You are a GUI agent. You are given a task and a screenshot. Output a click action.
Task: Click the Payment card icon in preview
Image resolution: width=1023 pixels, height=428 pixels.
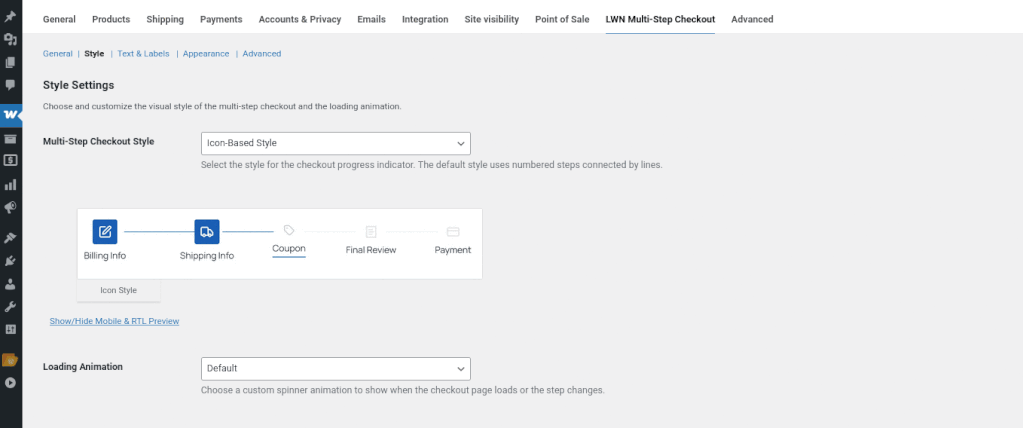click(x=453, y=231)
